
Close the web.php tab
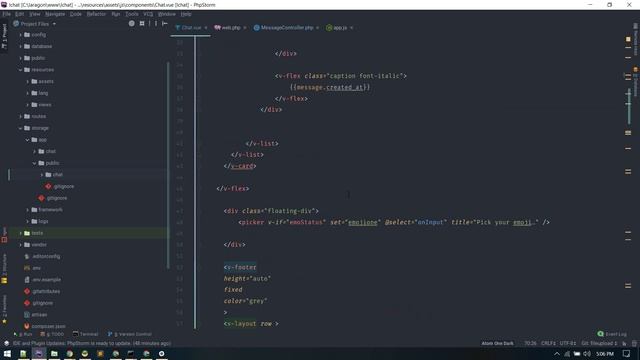244,28
